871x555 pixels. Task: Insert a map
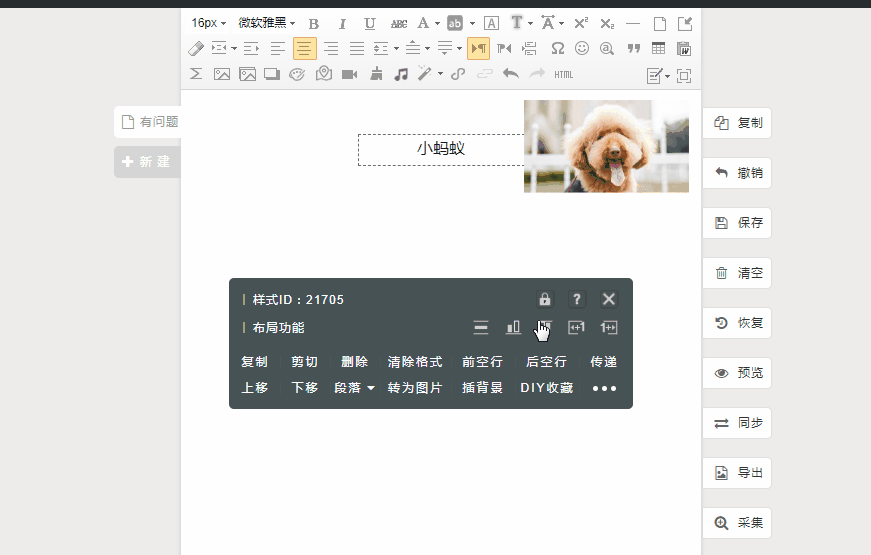coord(324,74)
